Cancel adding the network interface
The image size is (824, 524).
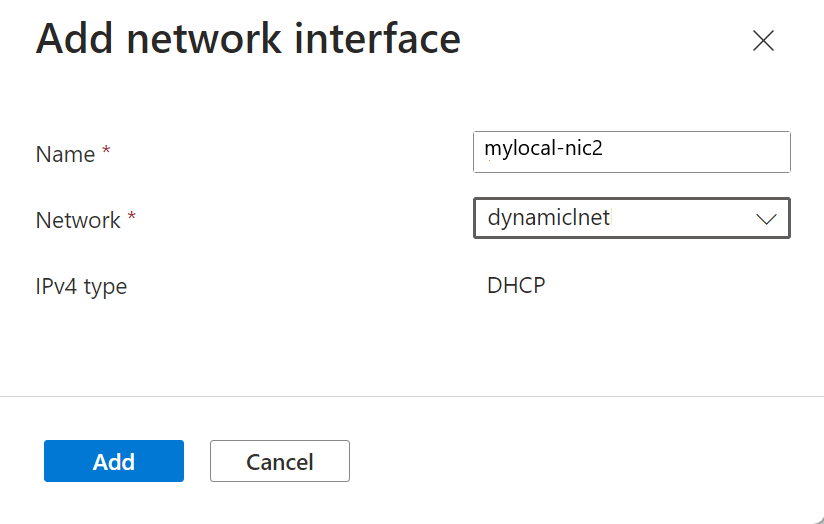tap(279, 461)
